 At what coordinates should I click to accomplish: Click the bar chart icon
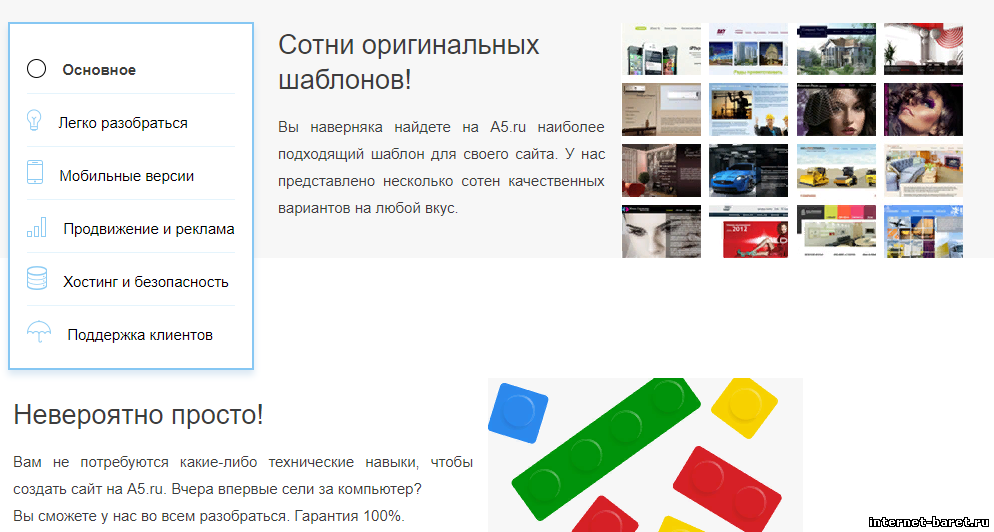(x=36, y=227)
